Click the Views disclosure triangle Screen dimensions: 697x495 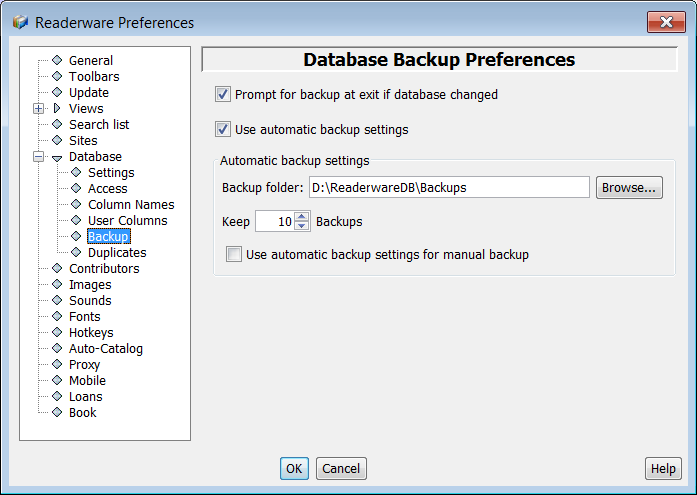pyautogui.click(x=57, y=108)
